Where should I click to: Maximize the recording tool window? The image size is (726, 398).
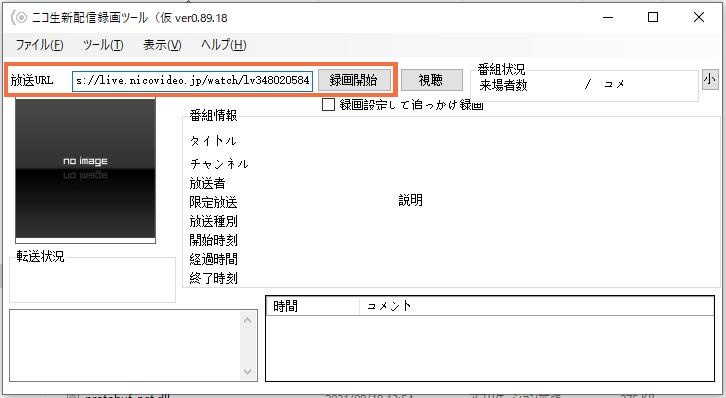(x=653, y=18)
